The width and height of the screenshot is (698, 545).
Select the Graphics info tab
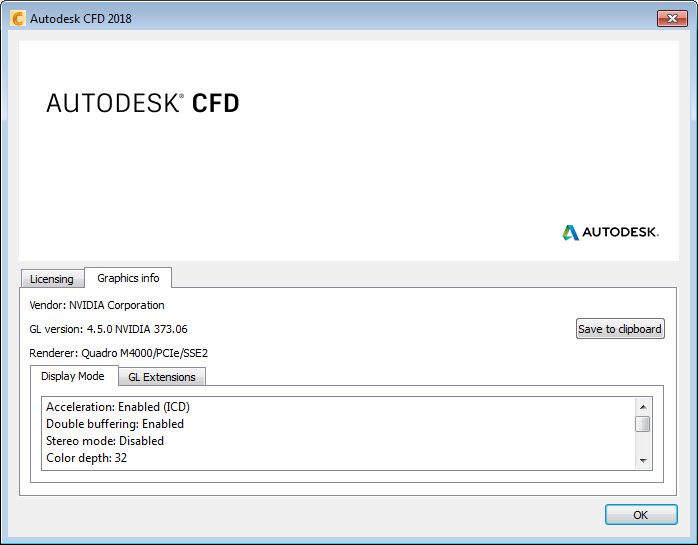(128, 278)
